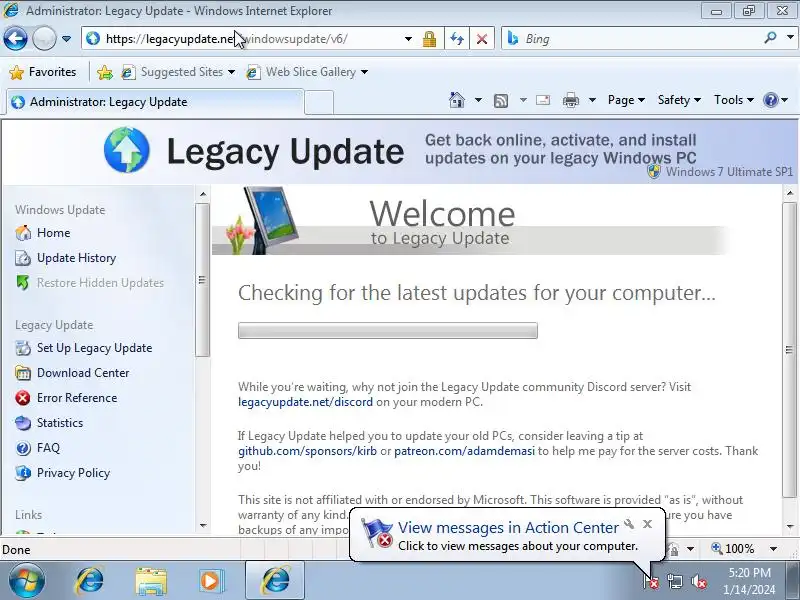Click the muted volume tray icon
800x600 pixels.
click(699, 581)
